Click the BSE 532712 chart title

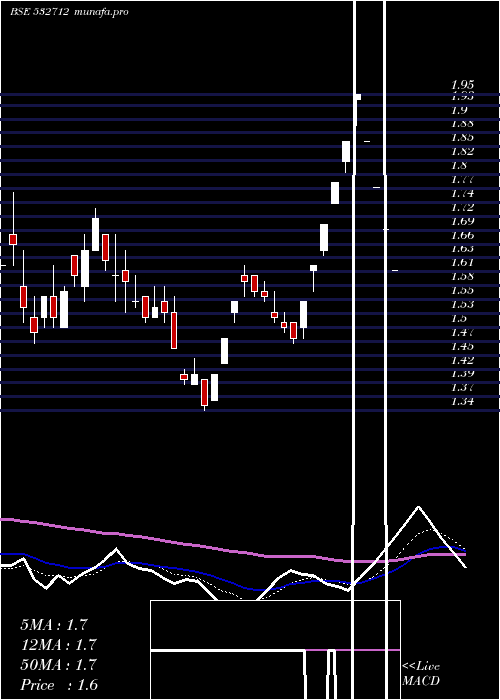pos(40,12)
